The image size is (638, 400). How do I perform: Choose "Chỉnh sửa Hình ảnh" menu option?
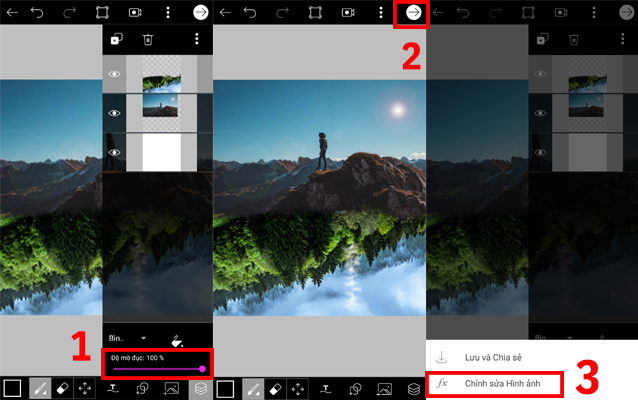point(498,383)
